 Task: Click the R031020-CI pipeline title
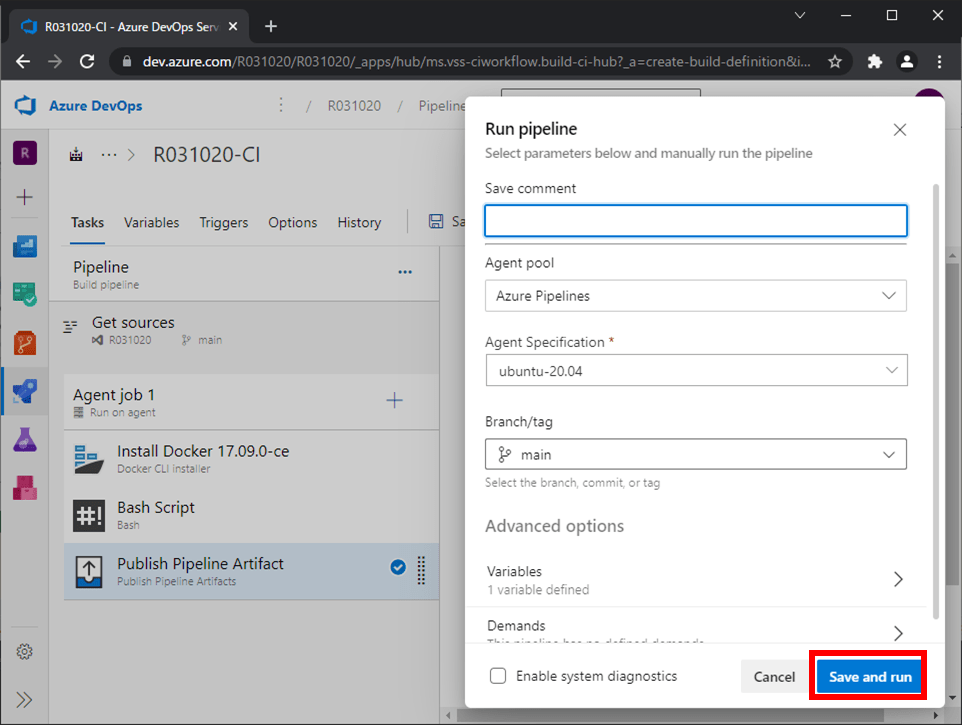207,155
